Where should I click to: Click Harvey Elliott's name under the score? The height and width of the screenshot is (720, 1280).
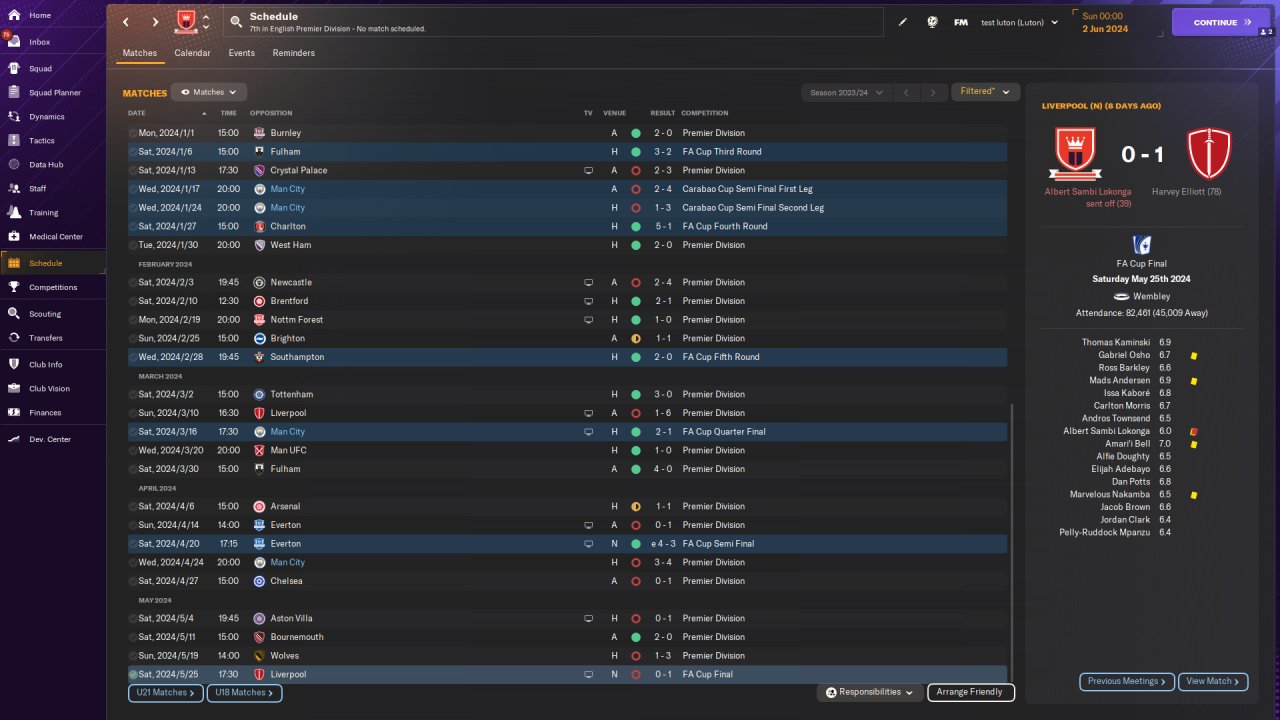[x=1185, y=192]
